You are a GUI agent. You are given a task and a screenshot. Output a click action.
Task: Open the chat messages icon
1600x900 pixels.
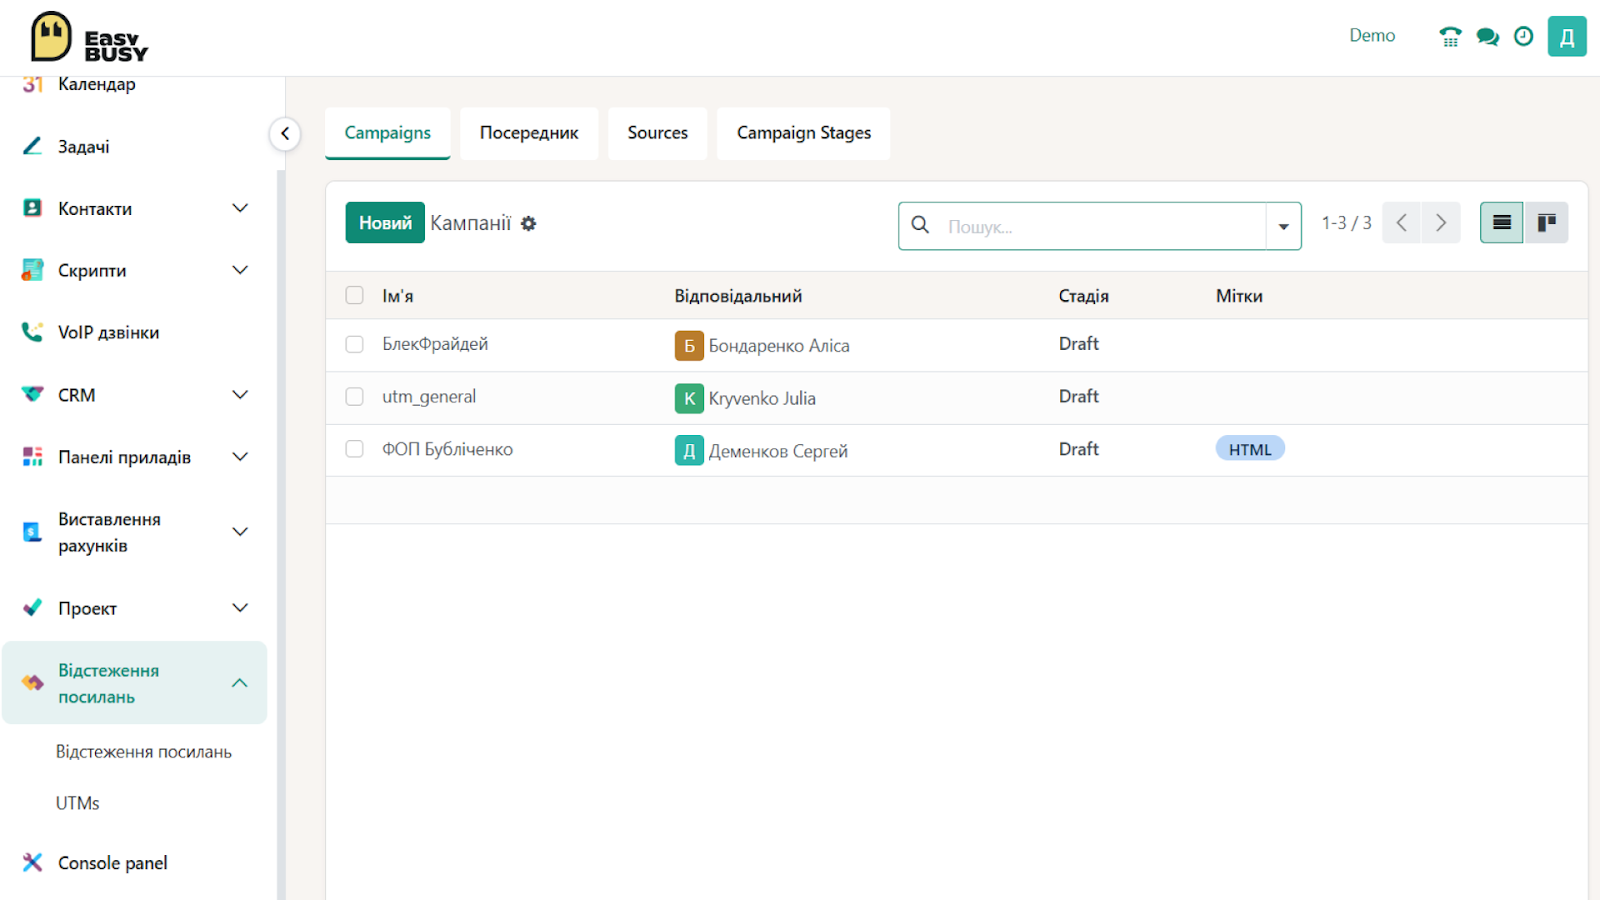tap(1487, 37)
